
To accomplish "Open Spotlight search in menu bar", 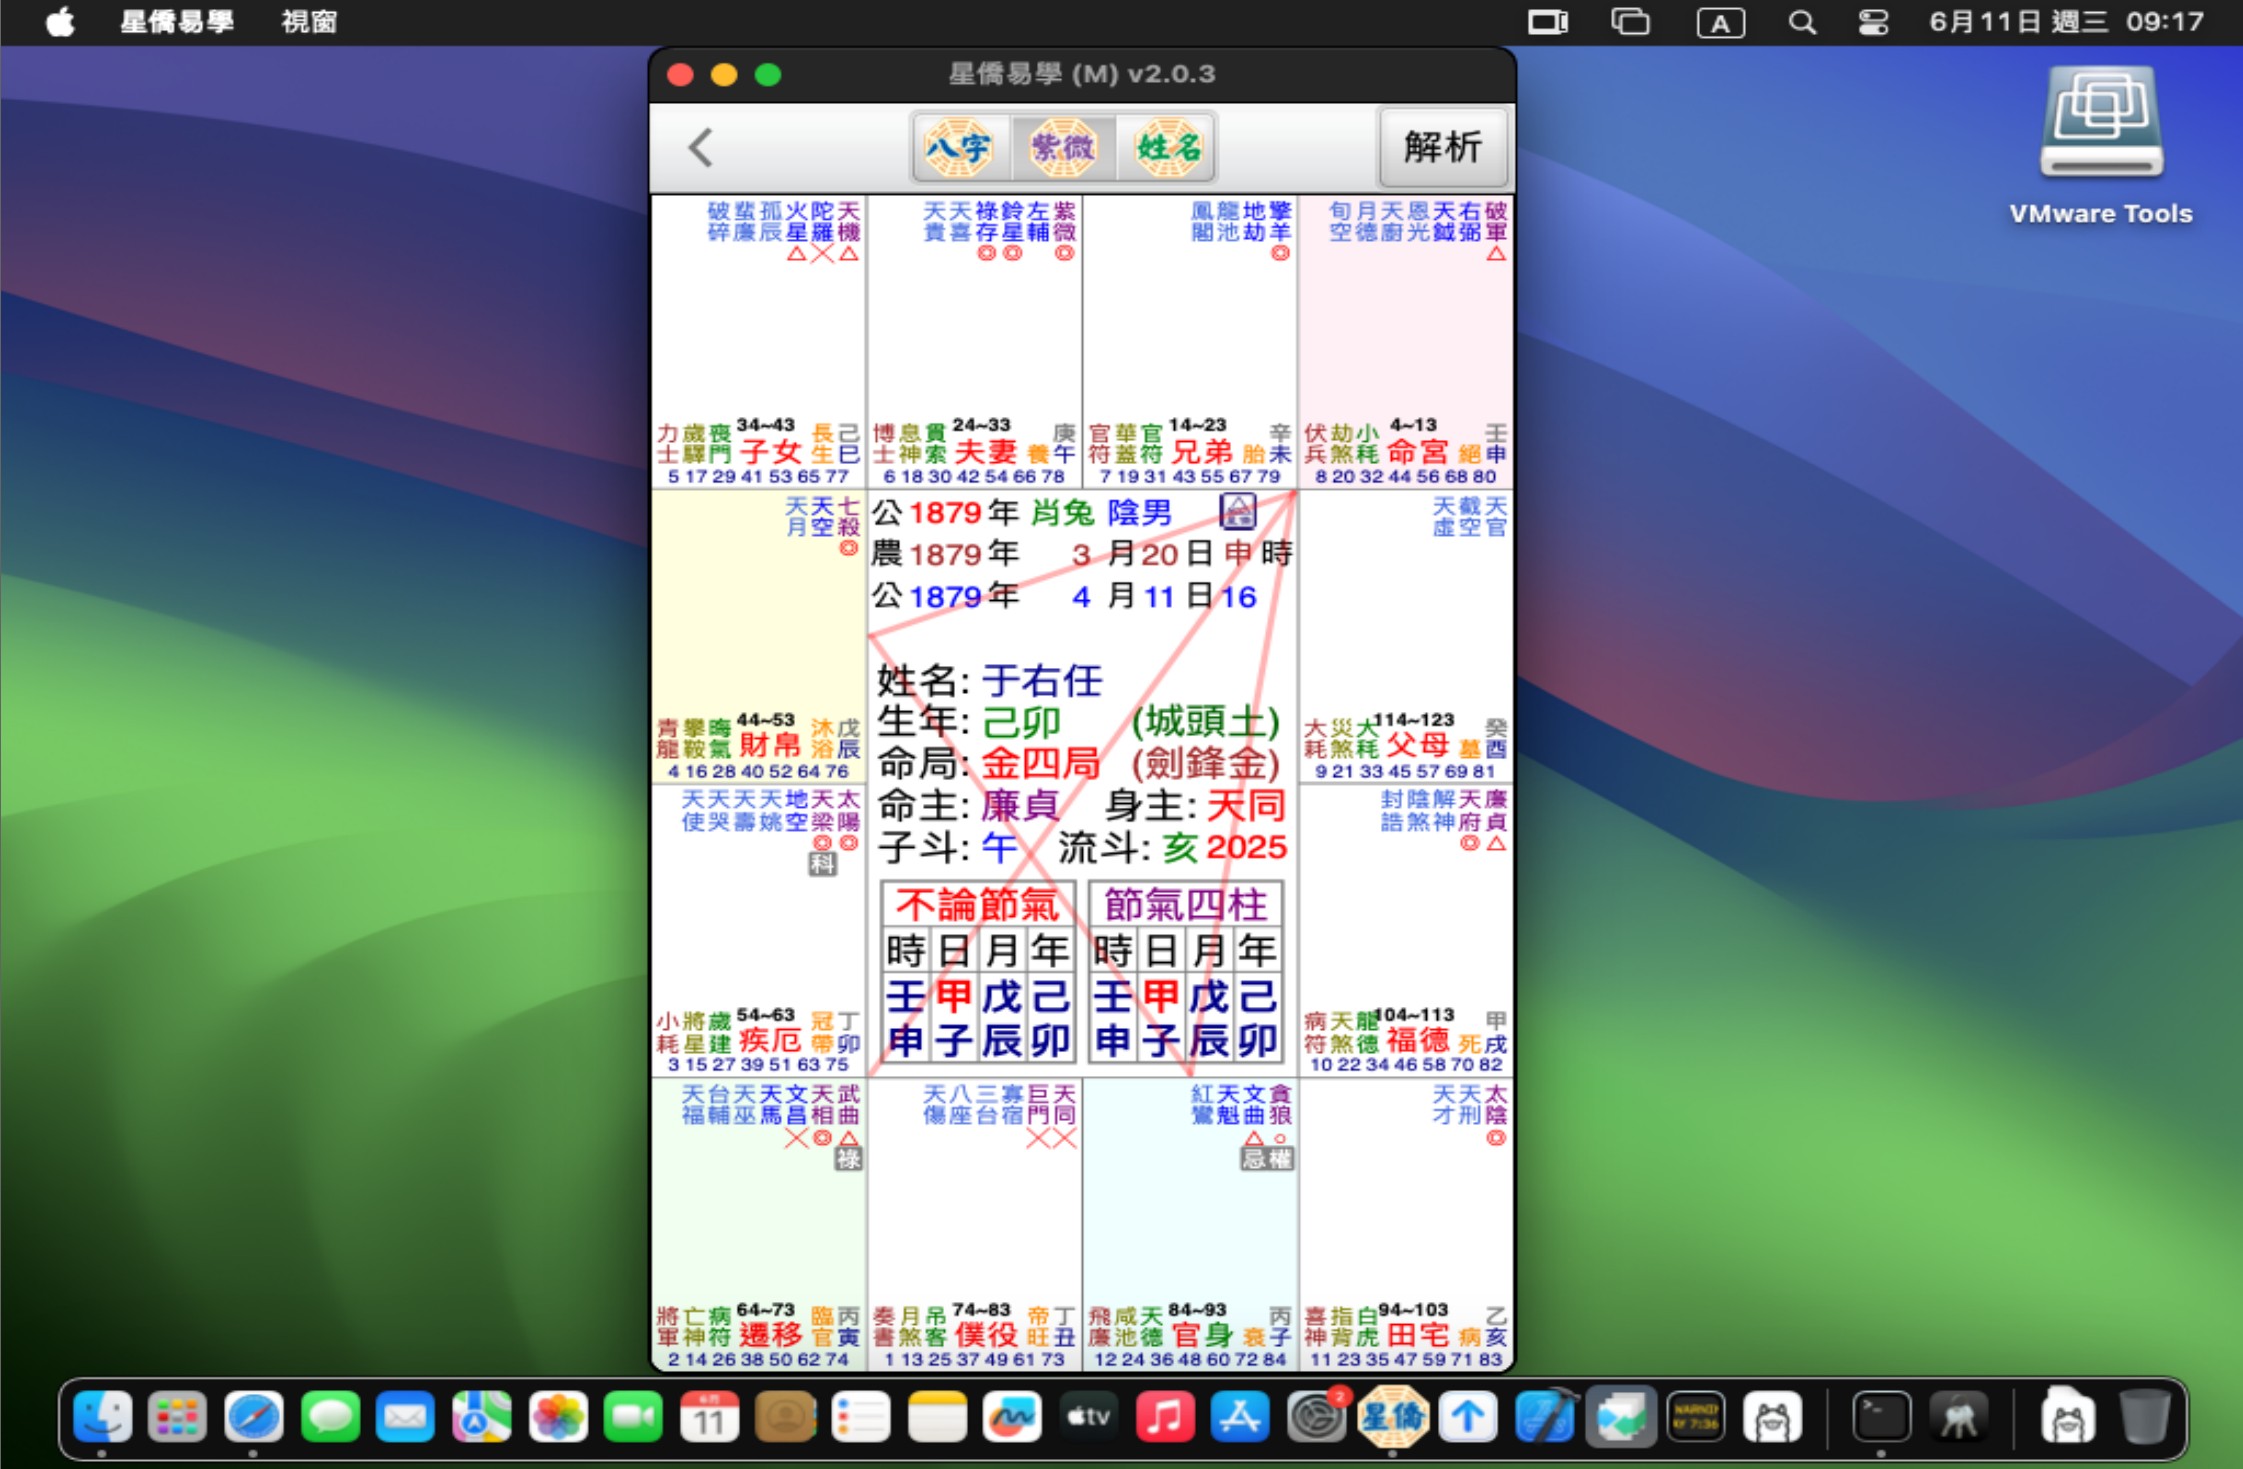I will tap(1801, 22).
